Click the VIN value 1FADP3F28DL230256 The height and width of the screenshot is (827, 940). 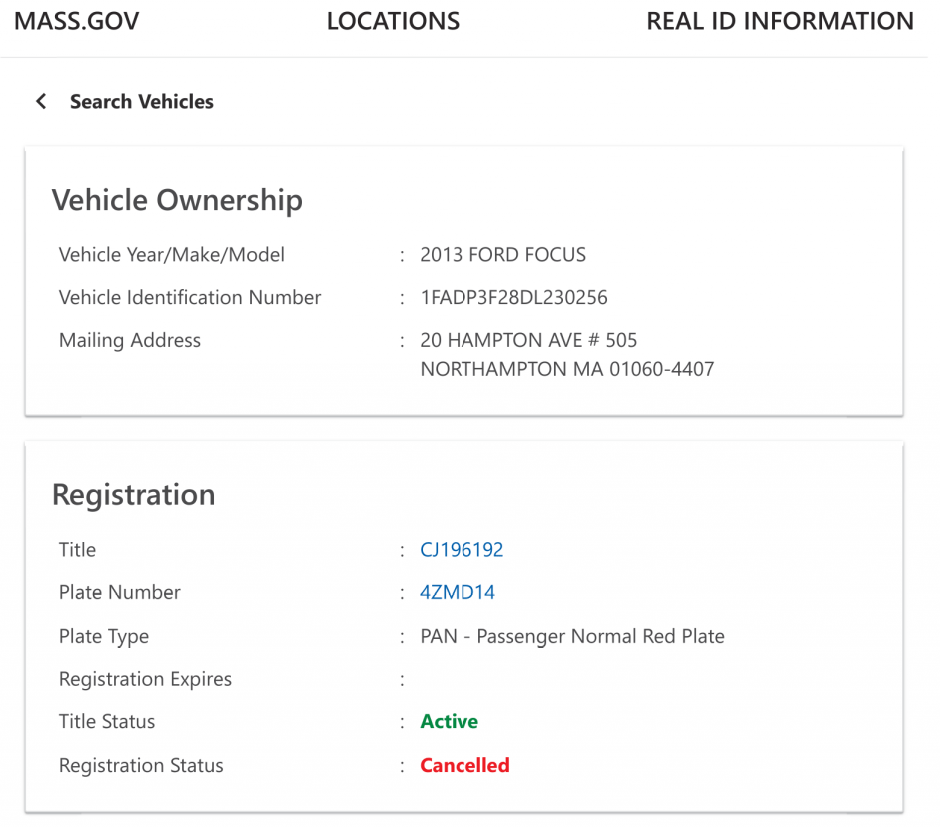pyautogui.click(x=514, y=298)
